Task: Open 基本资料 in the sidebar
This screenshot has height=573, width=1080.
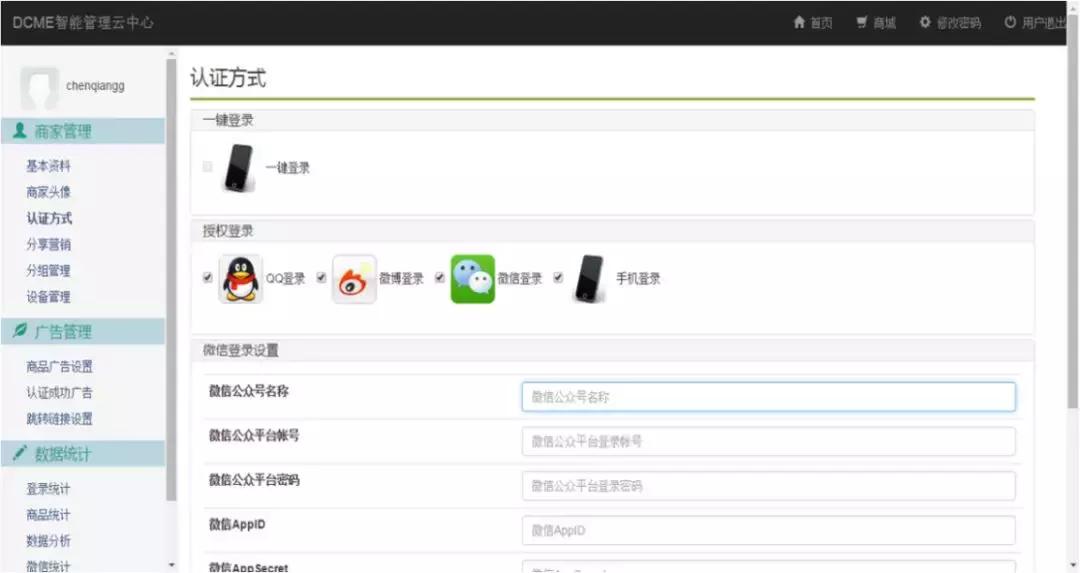Action: (x=48, y=166)
